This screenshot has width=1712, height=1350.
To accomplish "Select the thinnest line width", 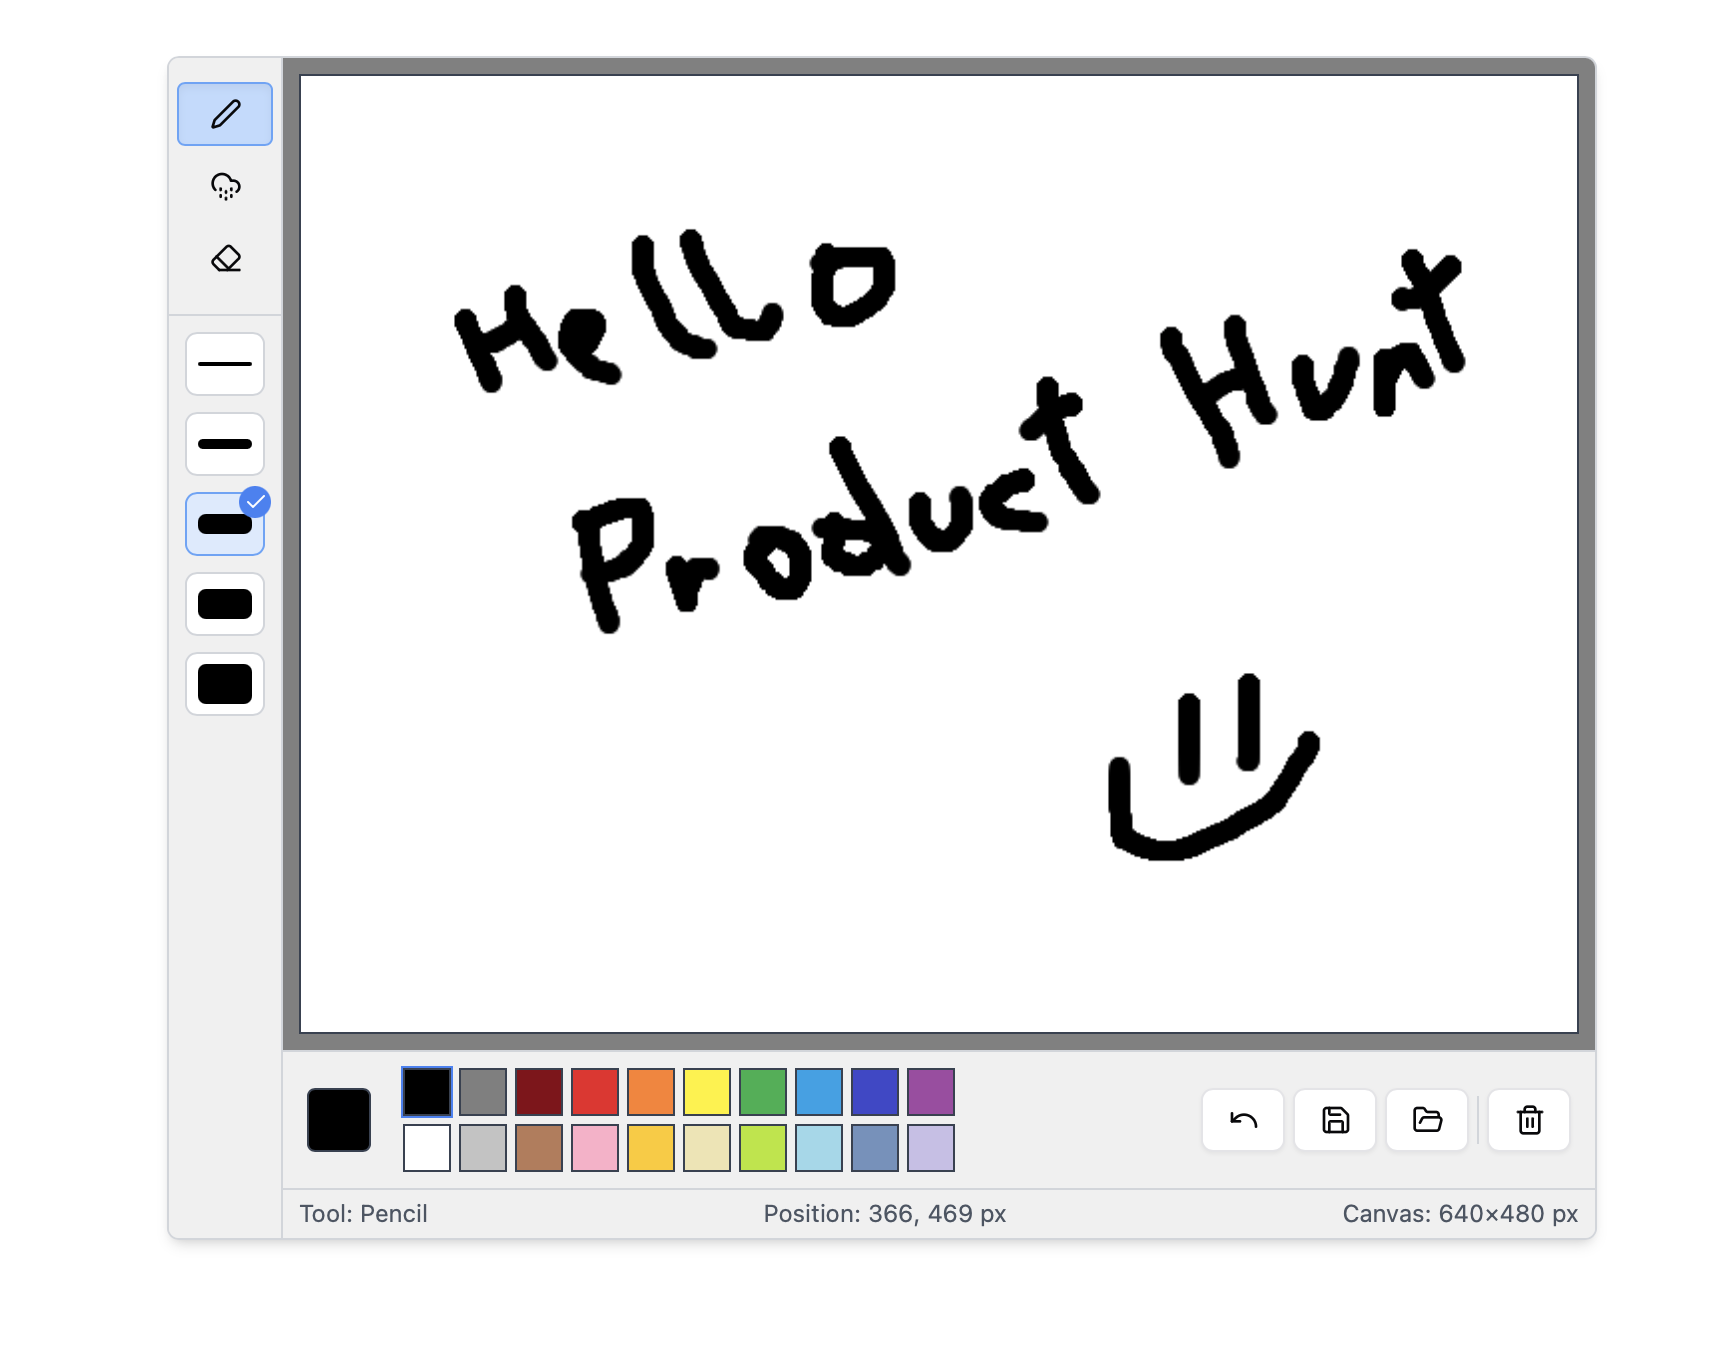I will point(224,364).
